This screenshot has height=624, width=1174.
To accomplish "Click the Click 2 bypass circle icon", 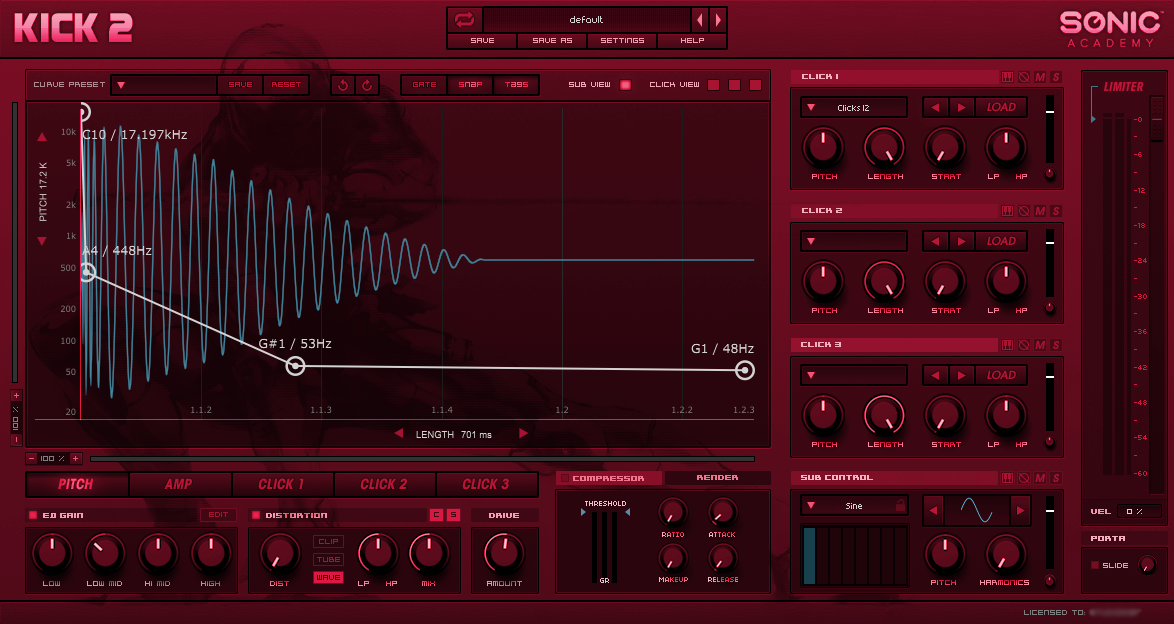I will (1024, 210).
